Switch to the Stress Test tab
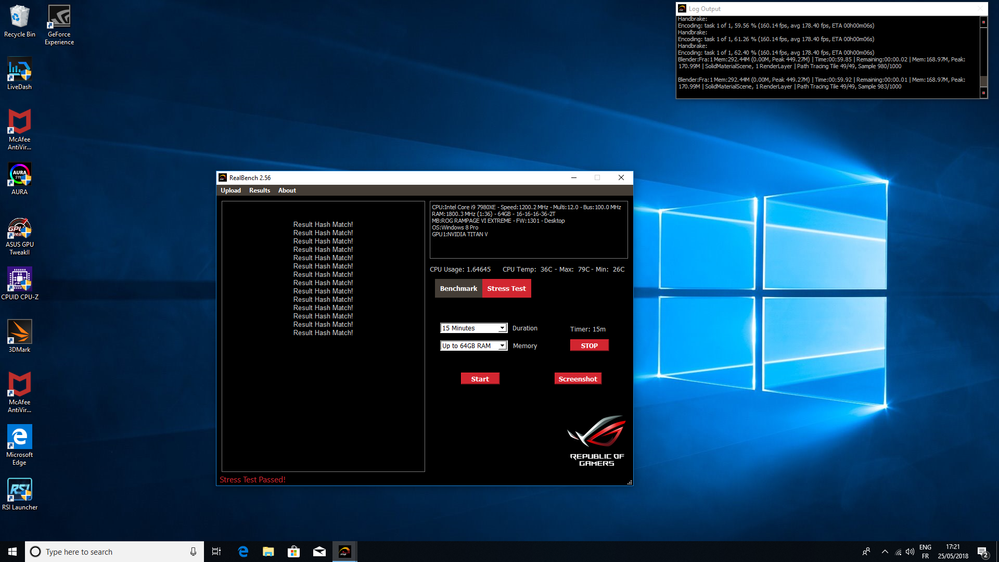999x562 pixels. pos(507,289)
